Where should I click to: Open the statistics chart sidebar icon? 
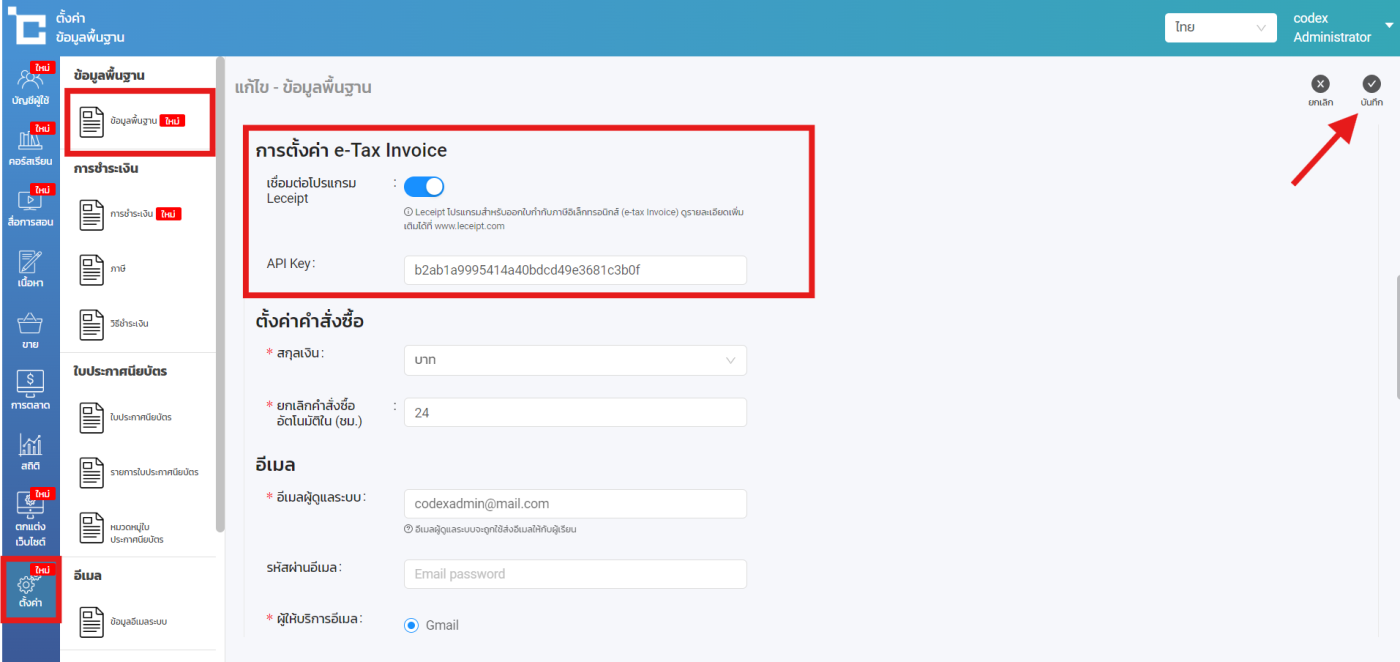30,451
